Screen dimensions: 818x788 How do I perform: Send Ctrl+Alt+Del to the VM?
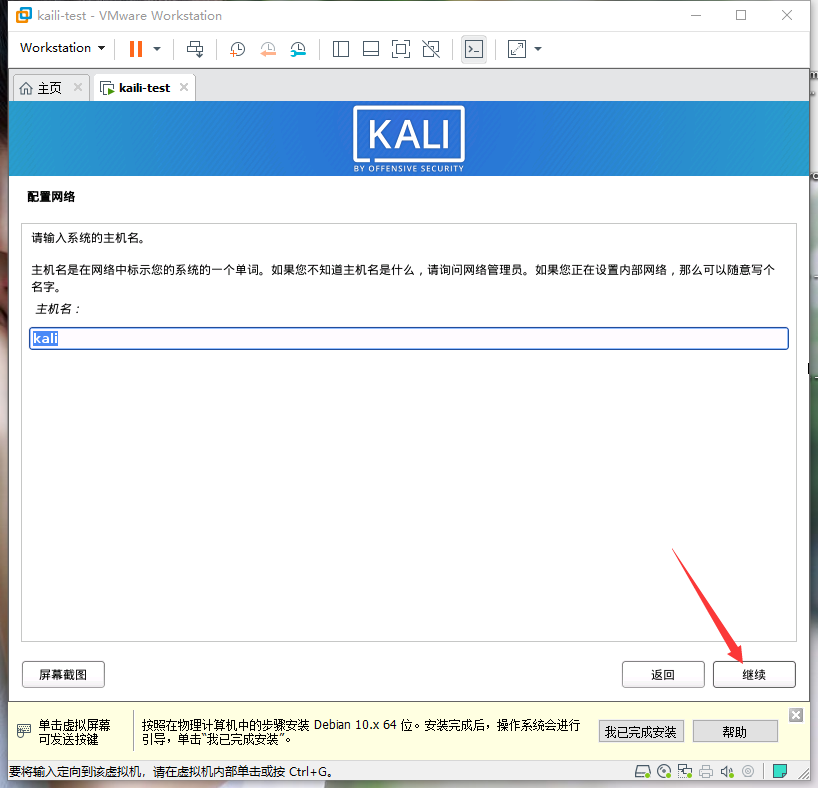pyautogui.click(x=195, y=49)
